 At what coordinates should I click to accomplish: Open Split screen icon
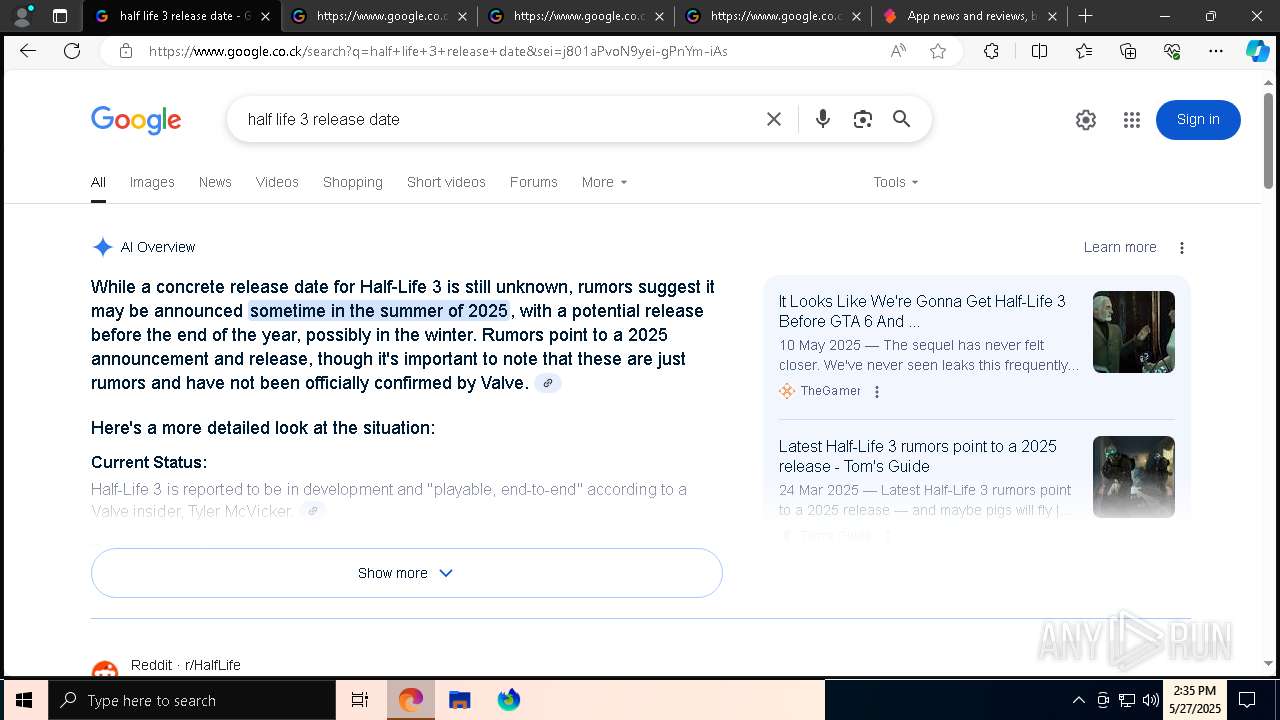[x=1039, y=51]
